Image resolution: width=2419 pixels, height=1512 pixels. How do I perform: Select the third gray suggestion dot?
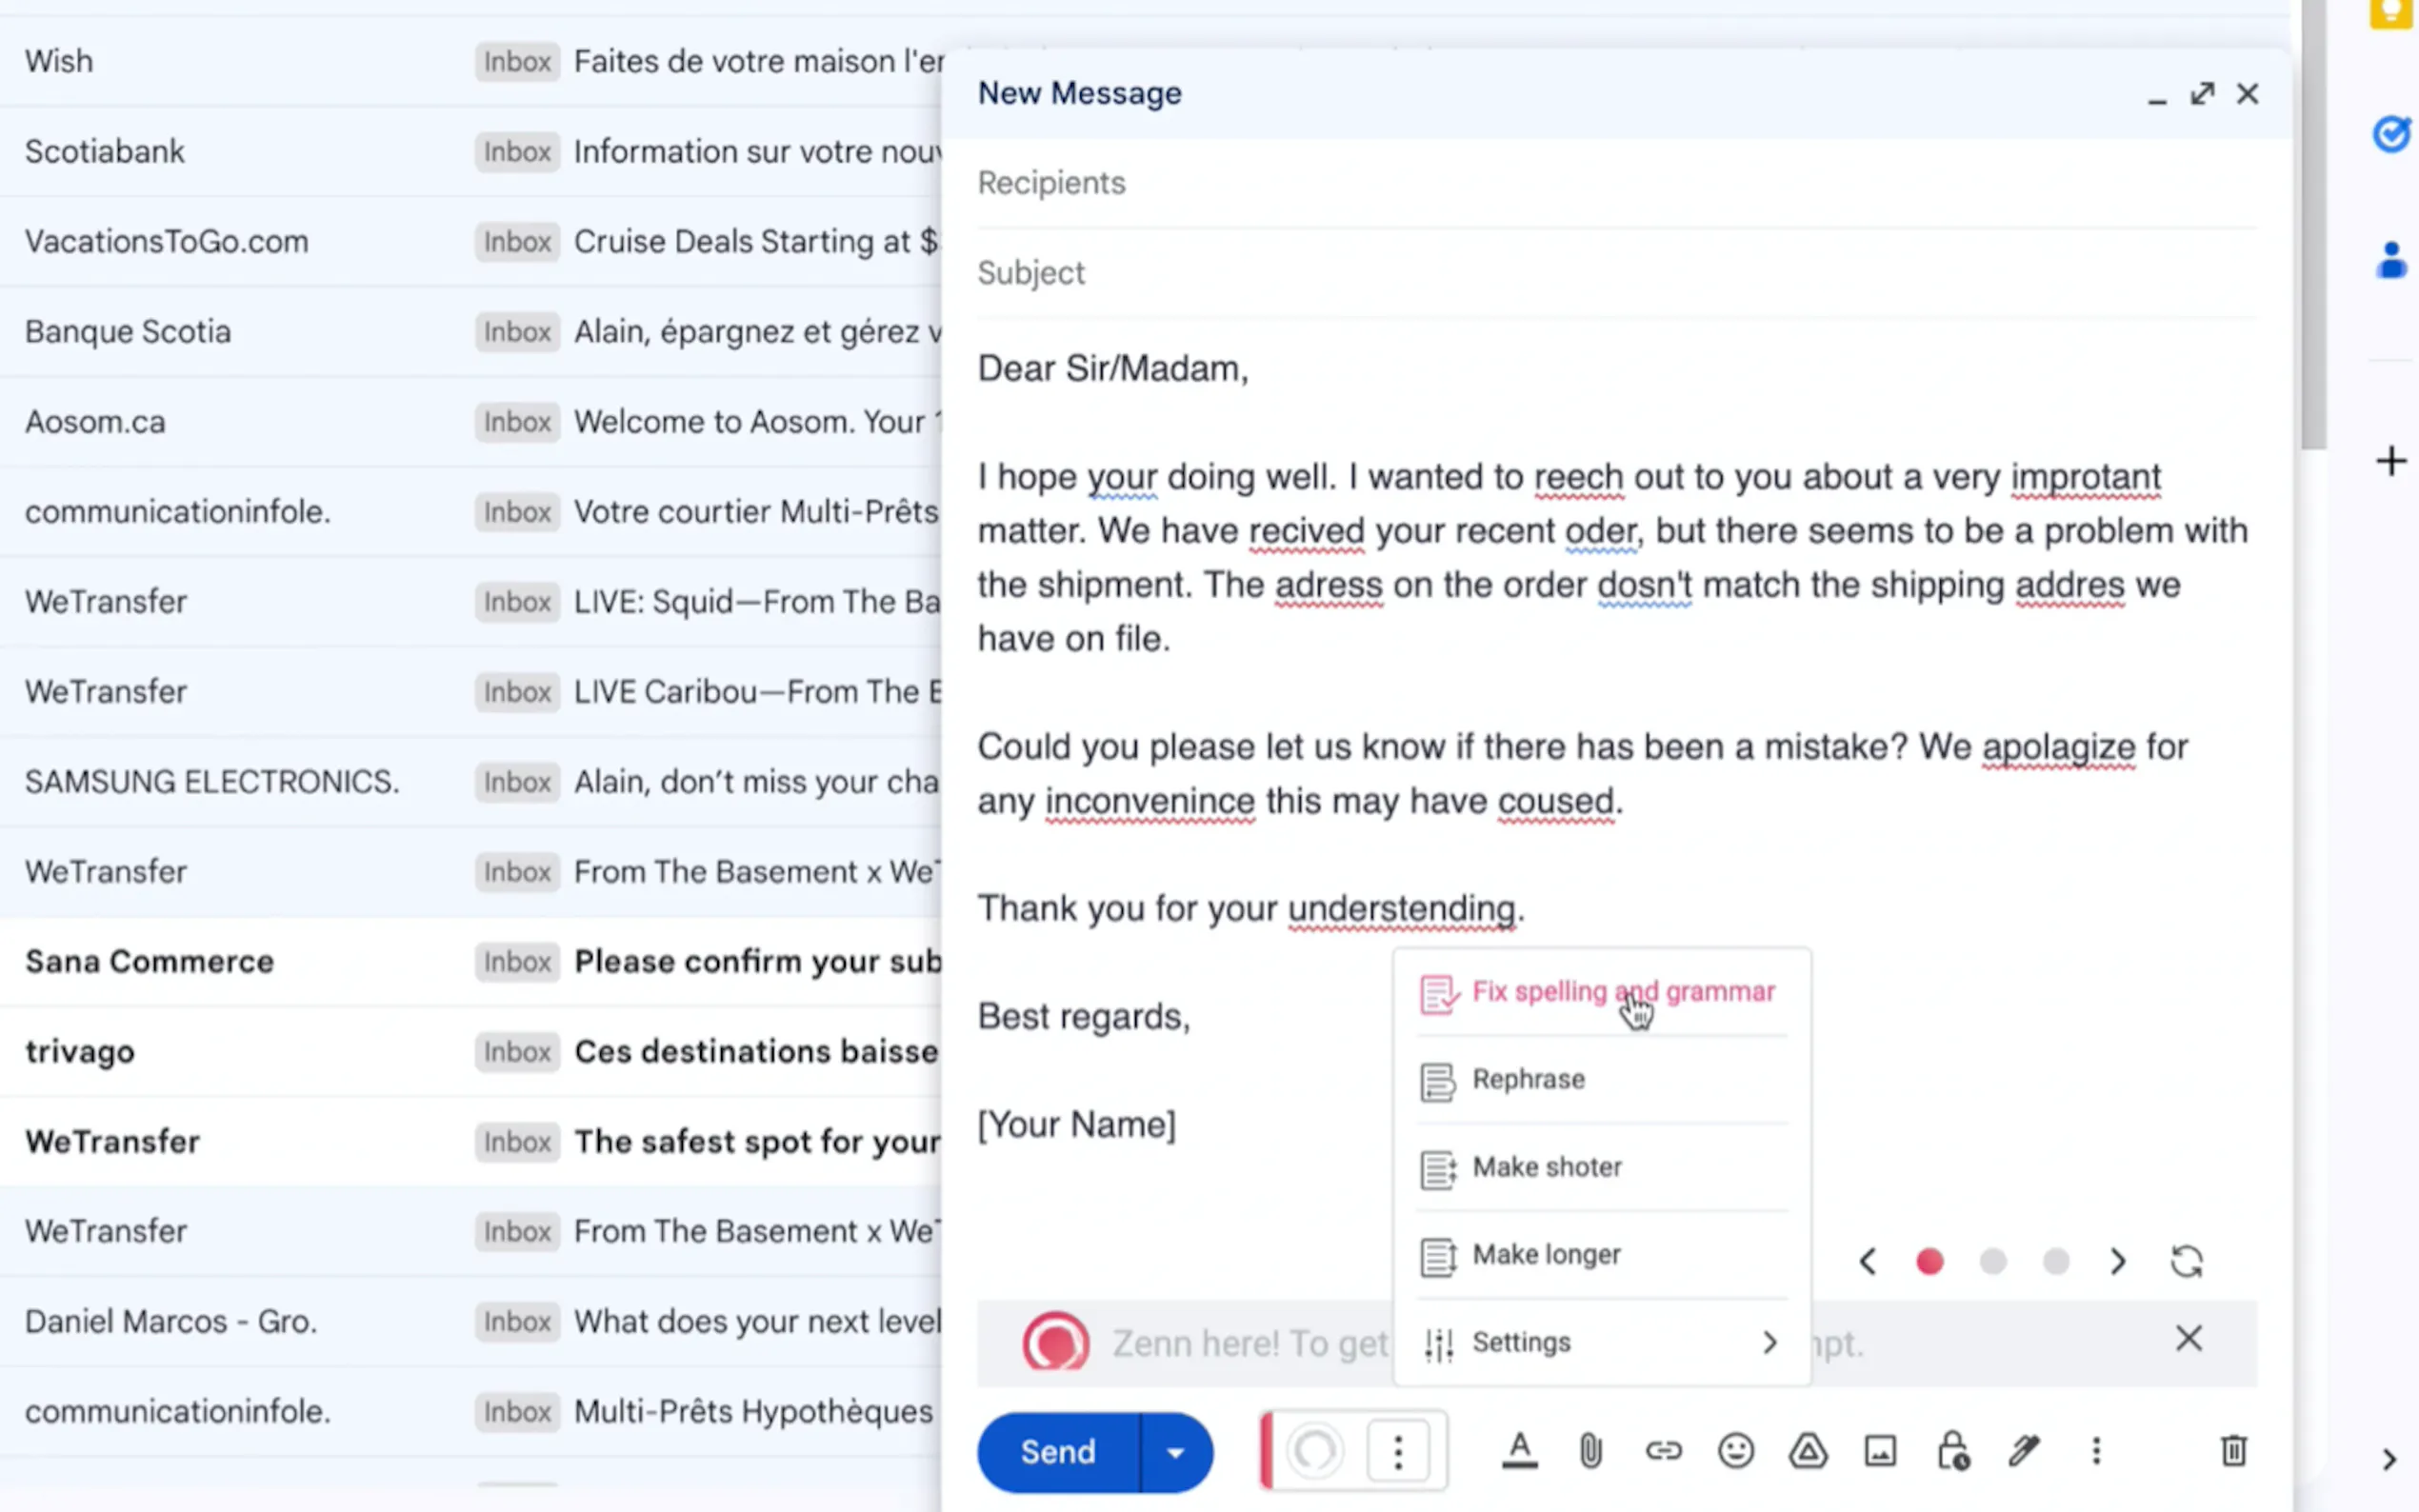coord(2056,1262)
